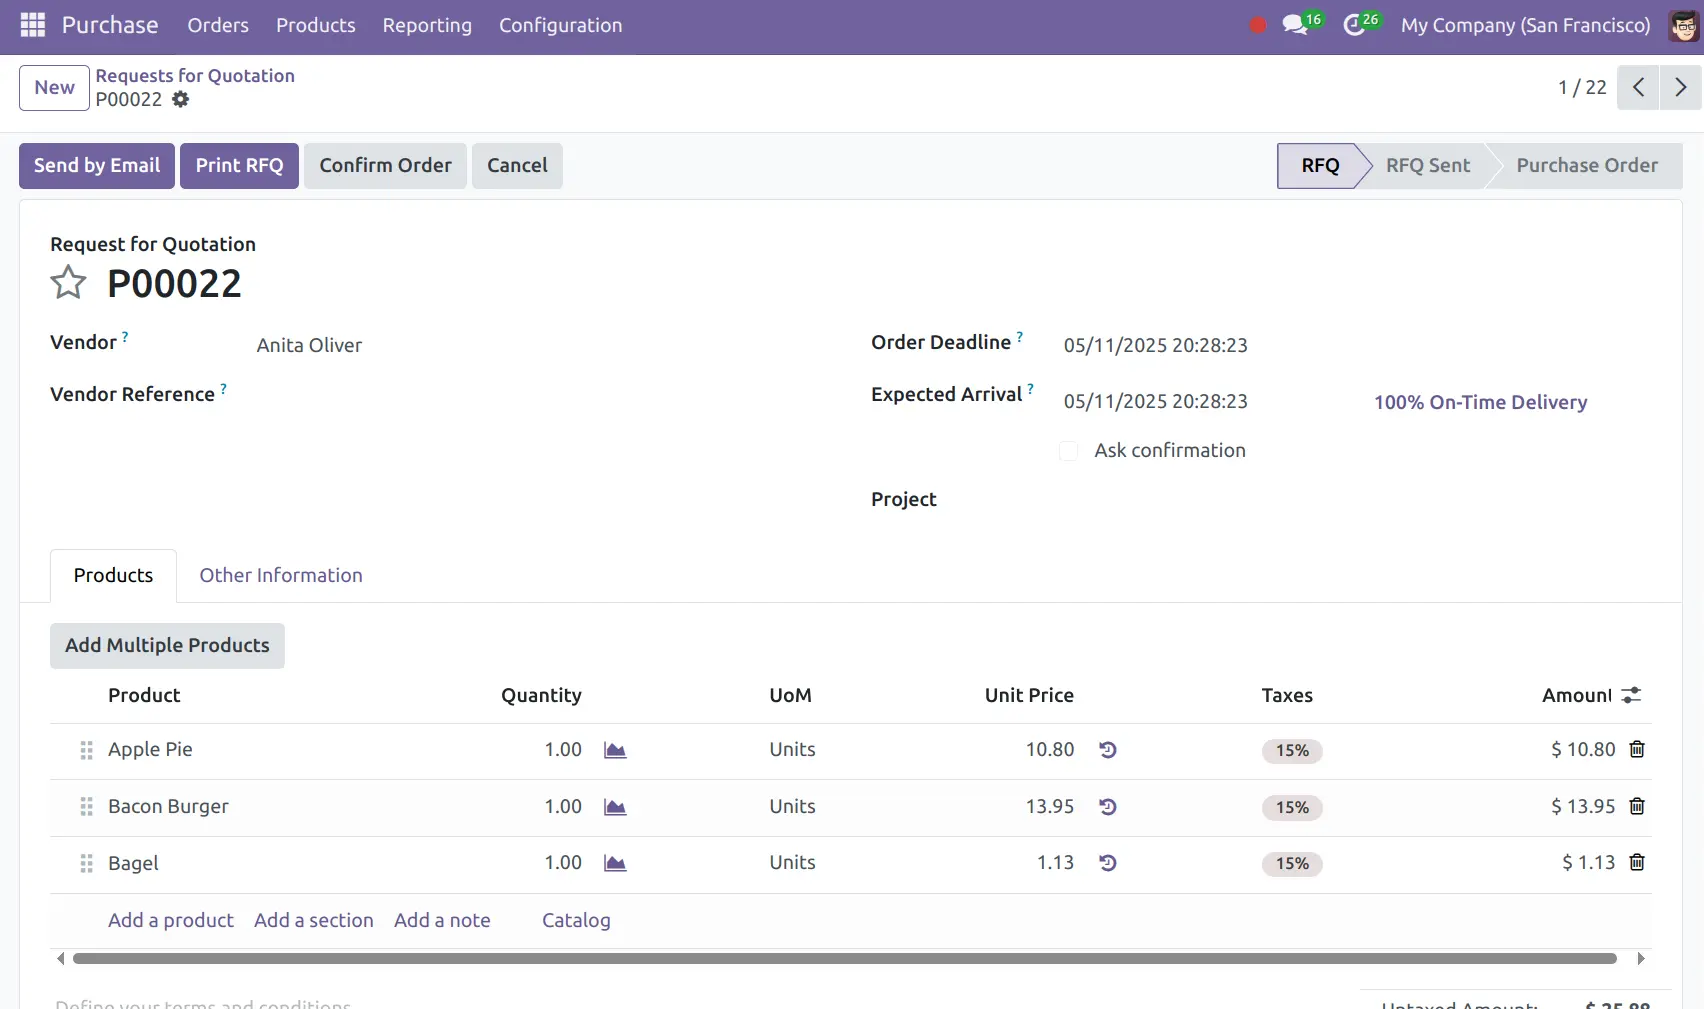The image size is (1704, 1009).
Task: Go to next record arrow
Action: pos(1681,87)
